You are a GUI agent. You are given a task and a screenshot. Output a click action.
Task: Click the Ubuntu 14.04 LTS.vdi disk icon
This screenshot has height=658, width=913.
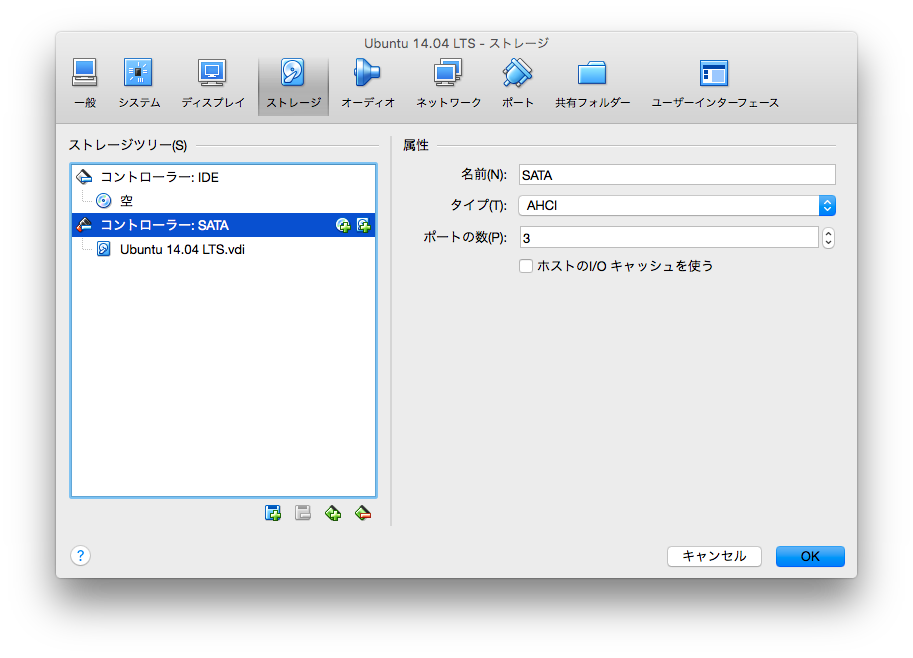pyautogui.click(x=104, y=249)
